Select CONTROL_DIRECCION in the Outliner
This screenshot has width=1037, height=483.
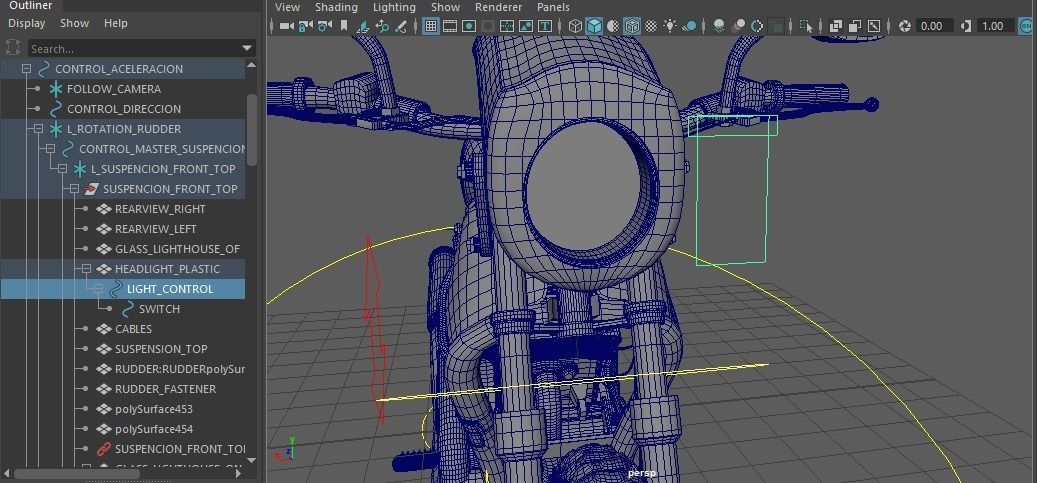coord(124,109)
